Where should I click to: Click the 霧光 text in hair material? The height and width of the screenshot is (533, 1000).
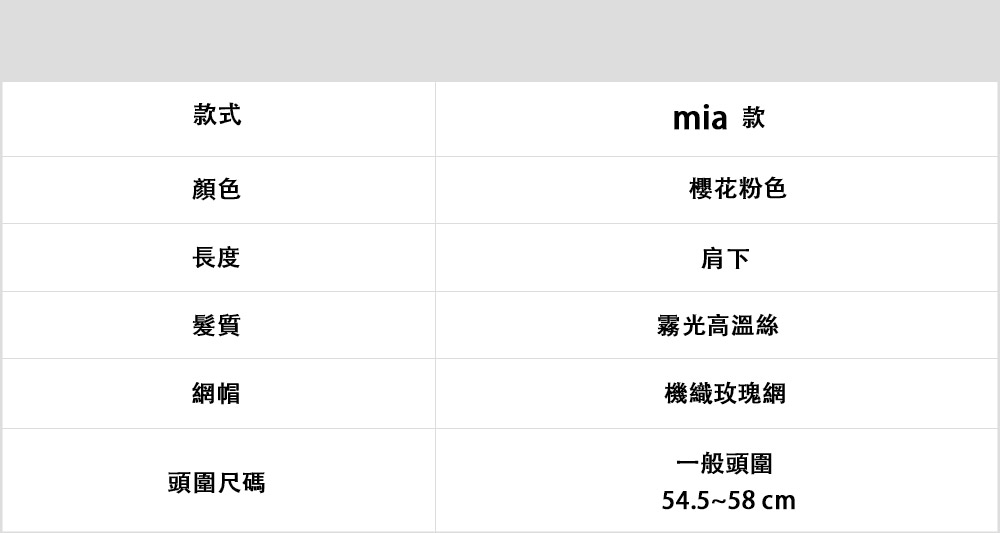pyautogui.click(x=681, y=325)
